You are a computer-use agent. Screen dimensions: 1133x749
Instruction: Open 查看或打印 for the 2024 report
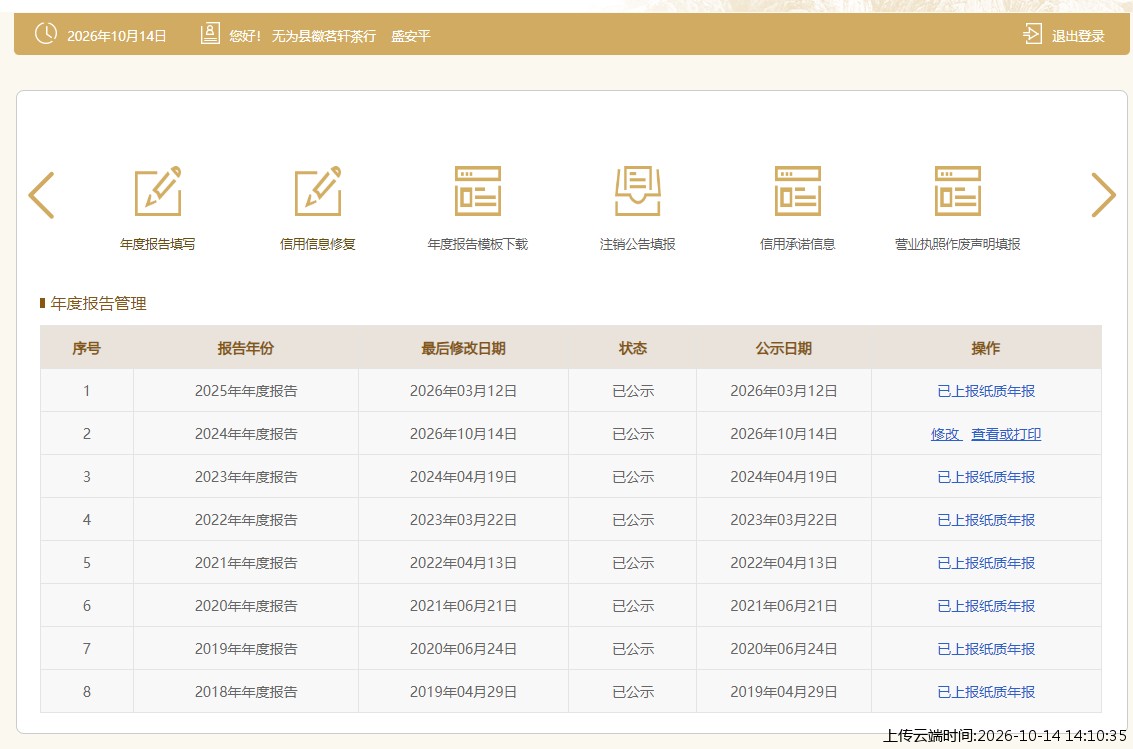pyautogui.click(x=1006, y=434)
